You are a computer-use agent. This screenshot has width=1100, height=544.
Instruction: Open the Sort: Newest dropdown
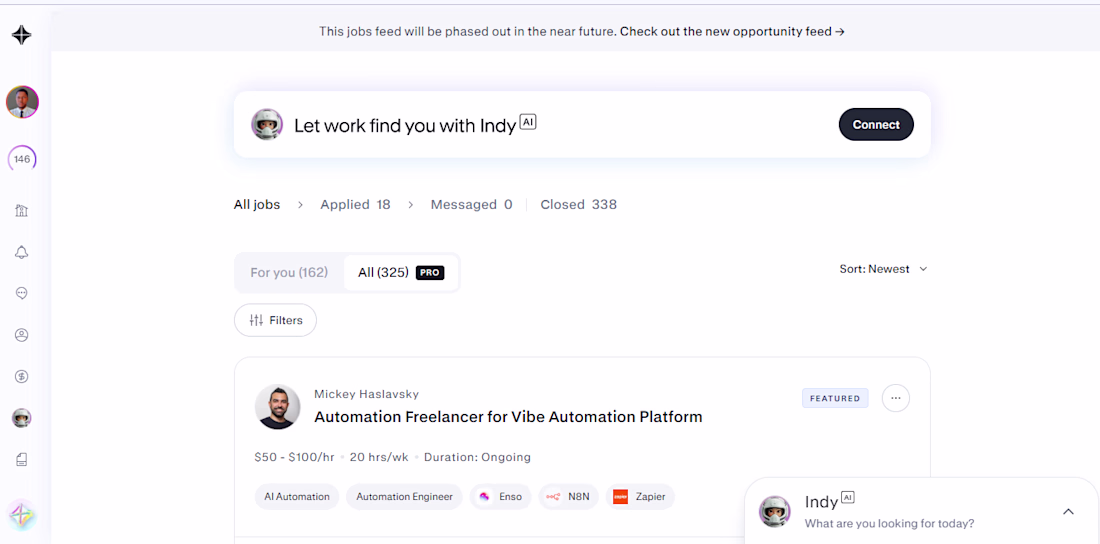click(x=883, y=269)
